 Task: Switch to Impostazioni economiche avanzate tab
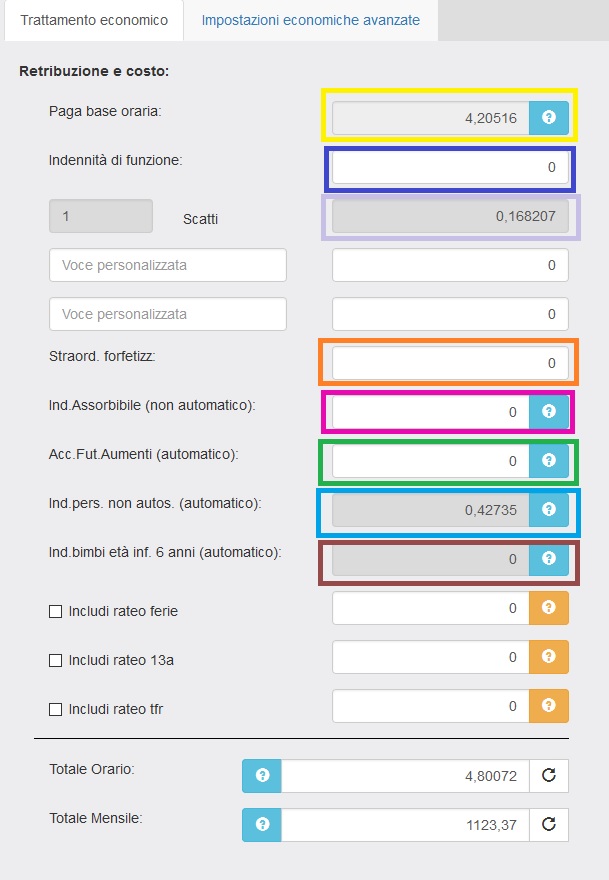click(310, 20)
